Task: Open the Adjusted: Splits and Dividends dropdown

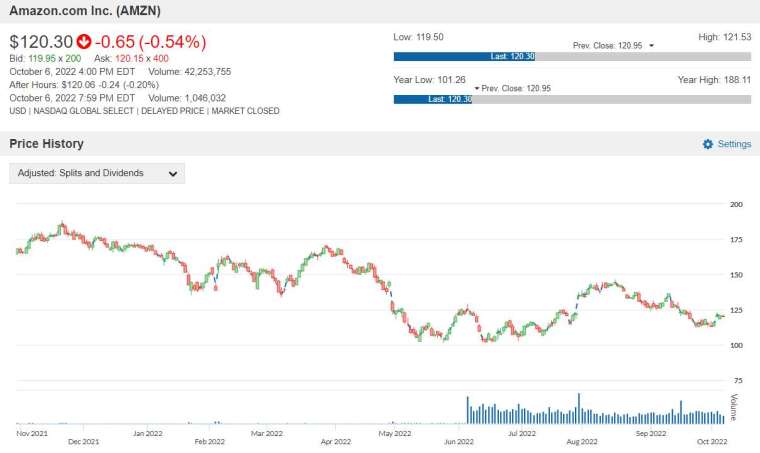Action: pos(97,173)
